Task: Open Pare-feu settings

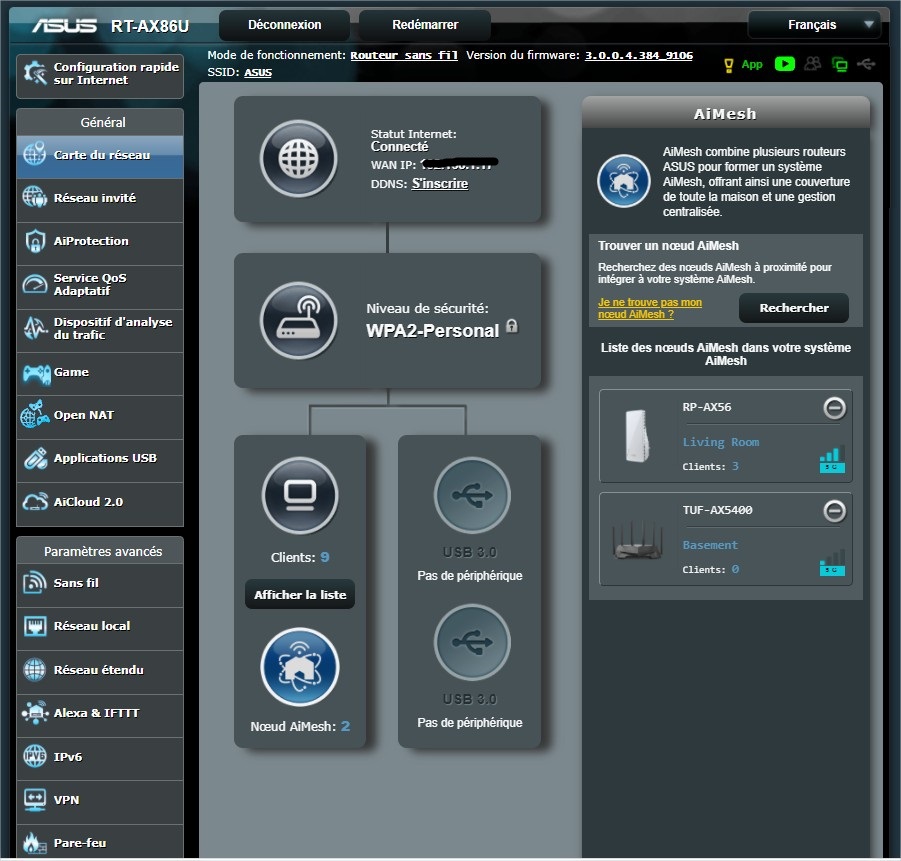Action: tap(100, 843)
